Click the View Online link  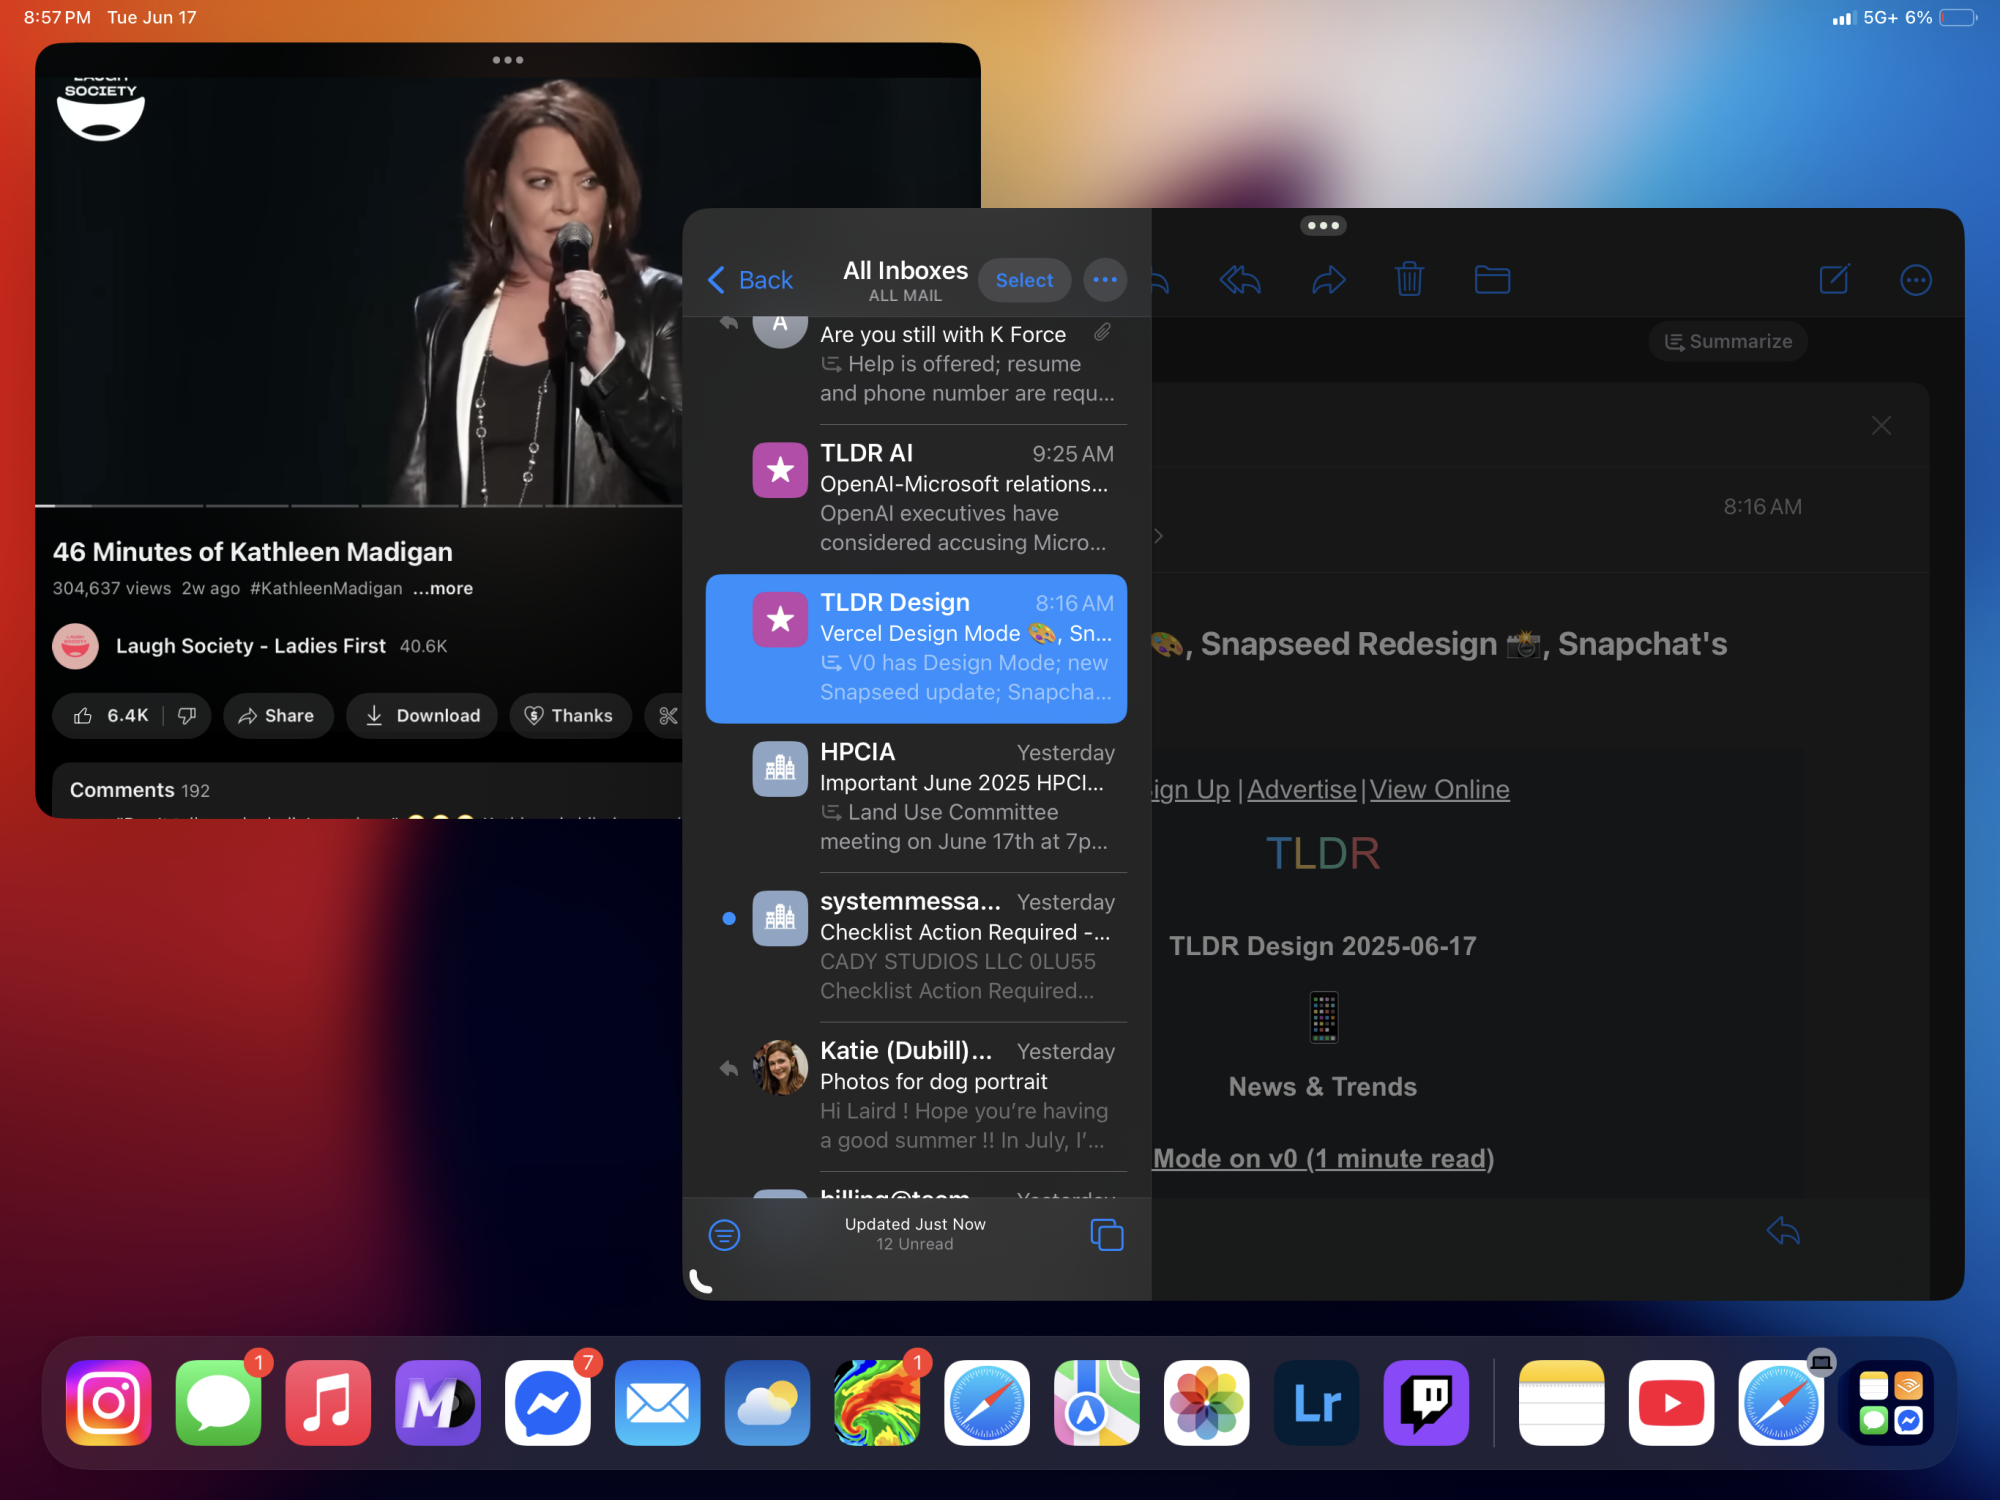[x=1439, y=789]
